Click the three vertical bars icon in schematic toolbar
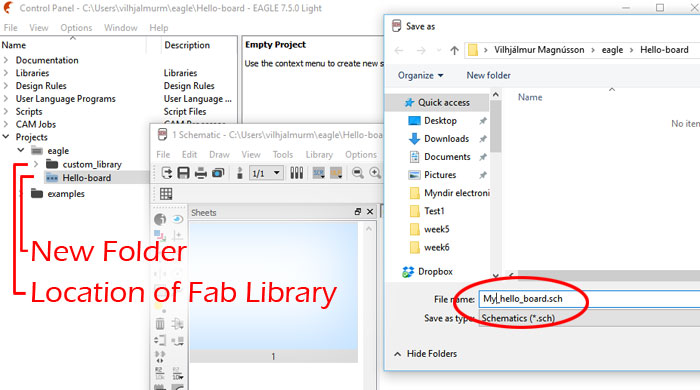The width and height of the screenshot is (700, 390). [297, 173]
